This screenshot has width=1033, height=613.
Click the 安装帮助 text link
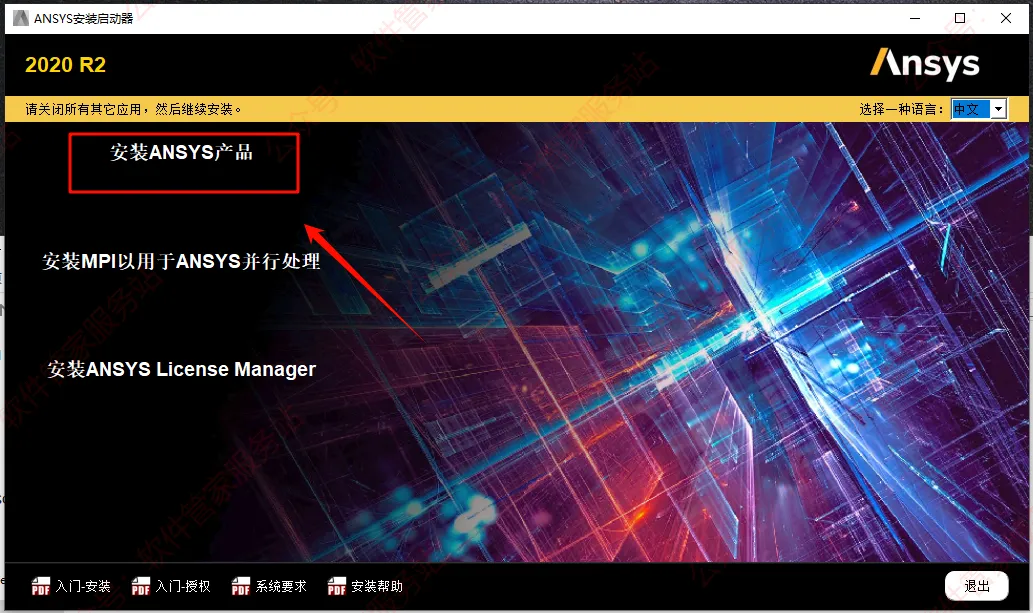click(x=377, y=586)
